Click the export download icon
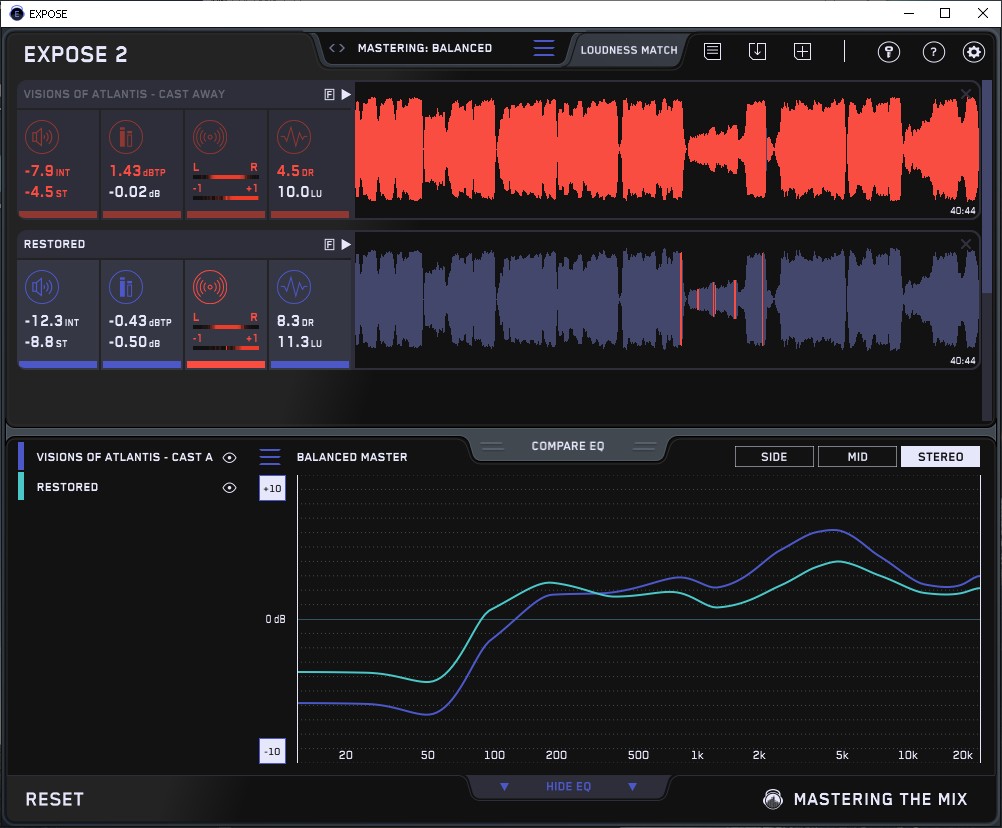The image size is (1002, 828). pyautogui.click(x=757, y=51)
